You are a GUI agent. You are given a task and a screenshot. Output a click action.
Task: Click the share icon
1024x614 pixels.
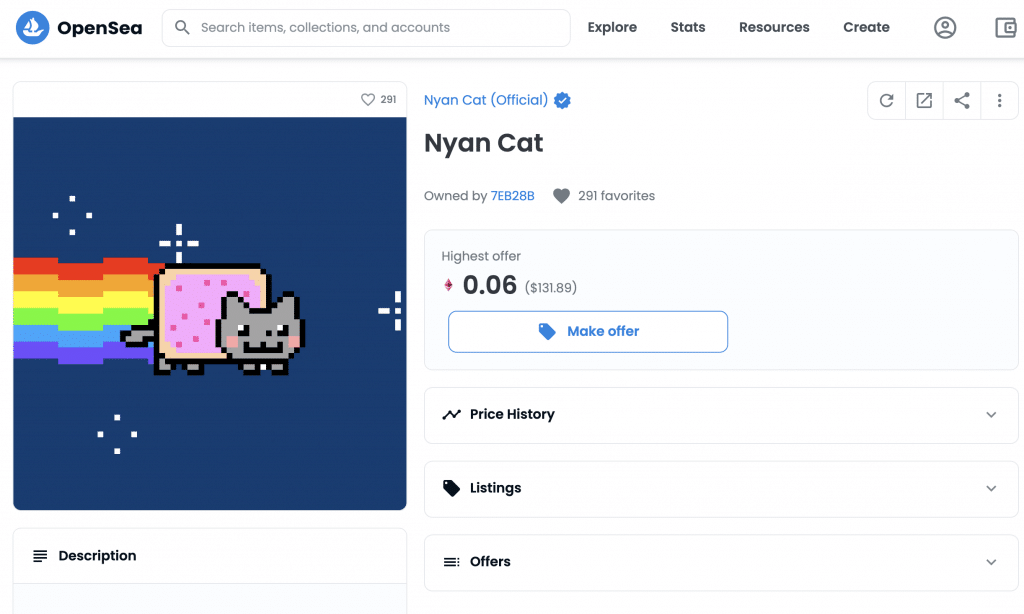click(x=962, y=100)
